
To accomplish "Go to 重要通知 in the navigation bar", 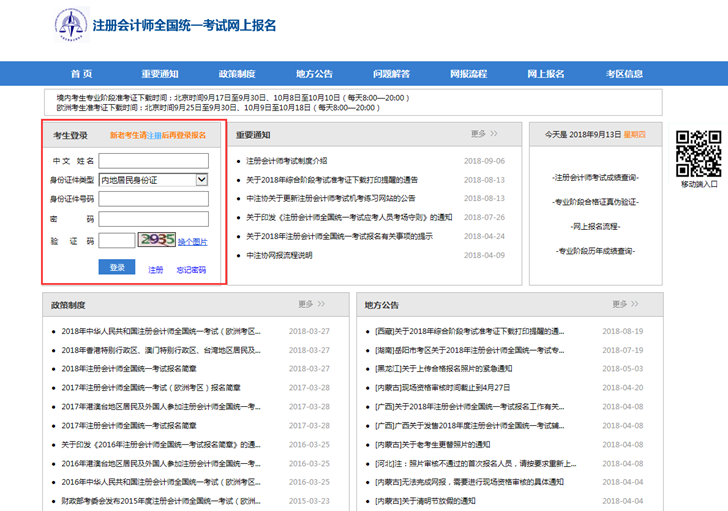I will tap(159, 74).
